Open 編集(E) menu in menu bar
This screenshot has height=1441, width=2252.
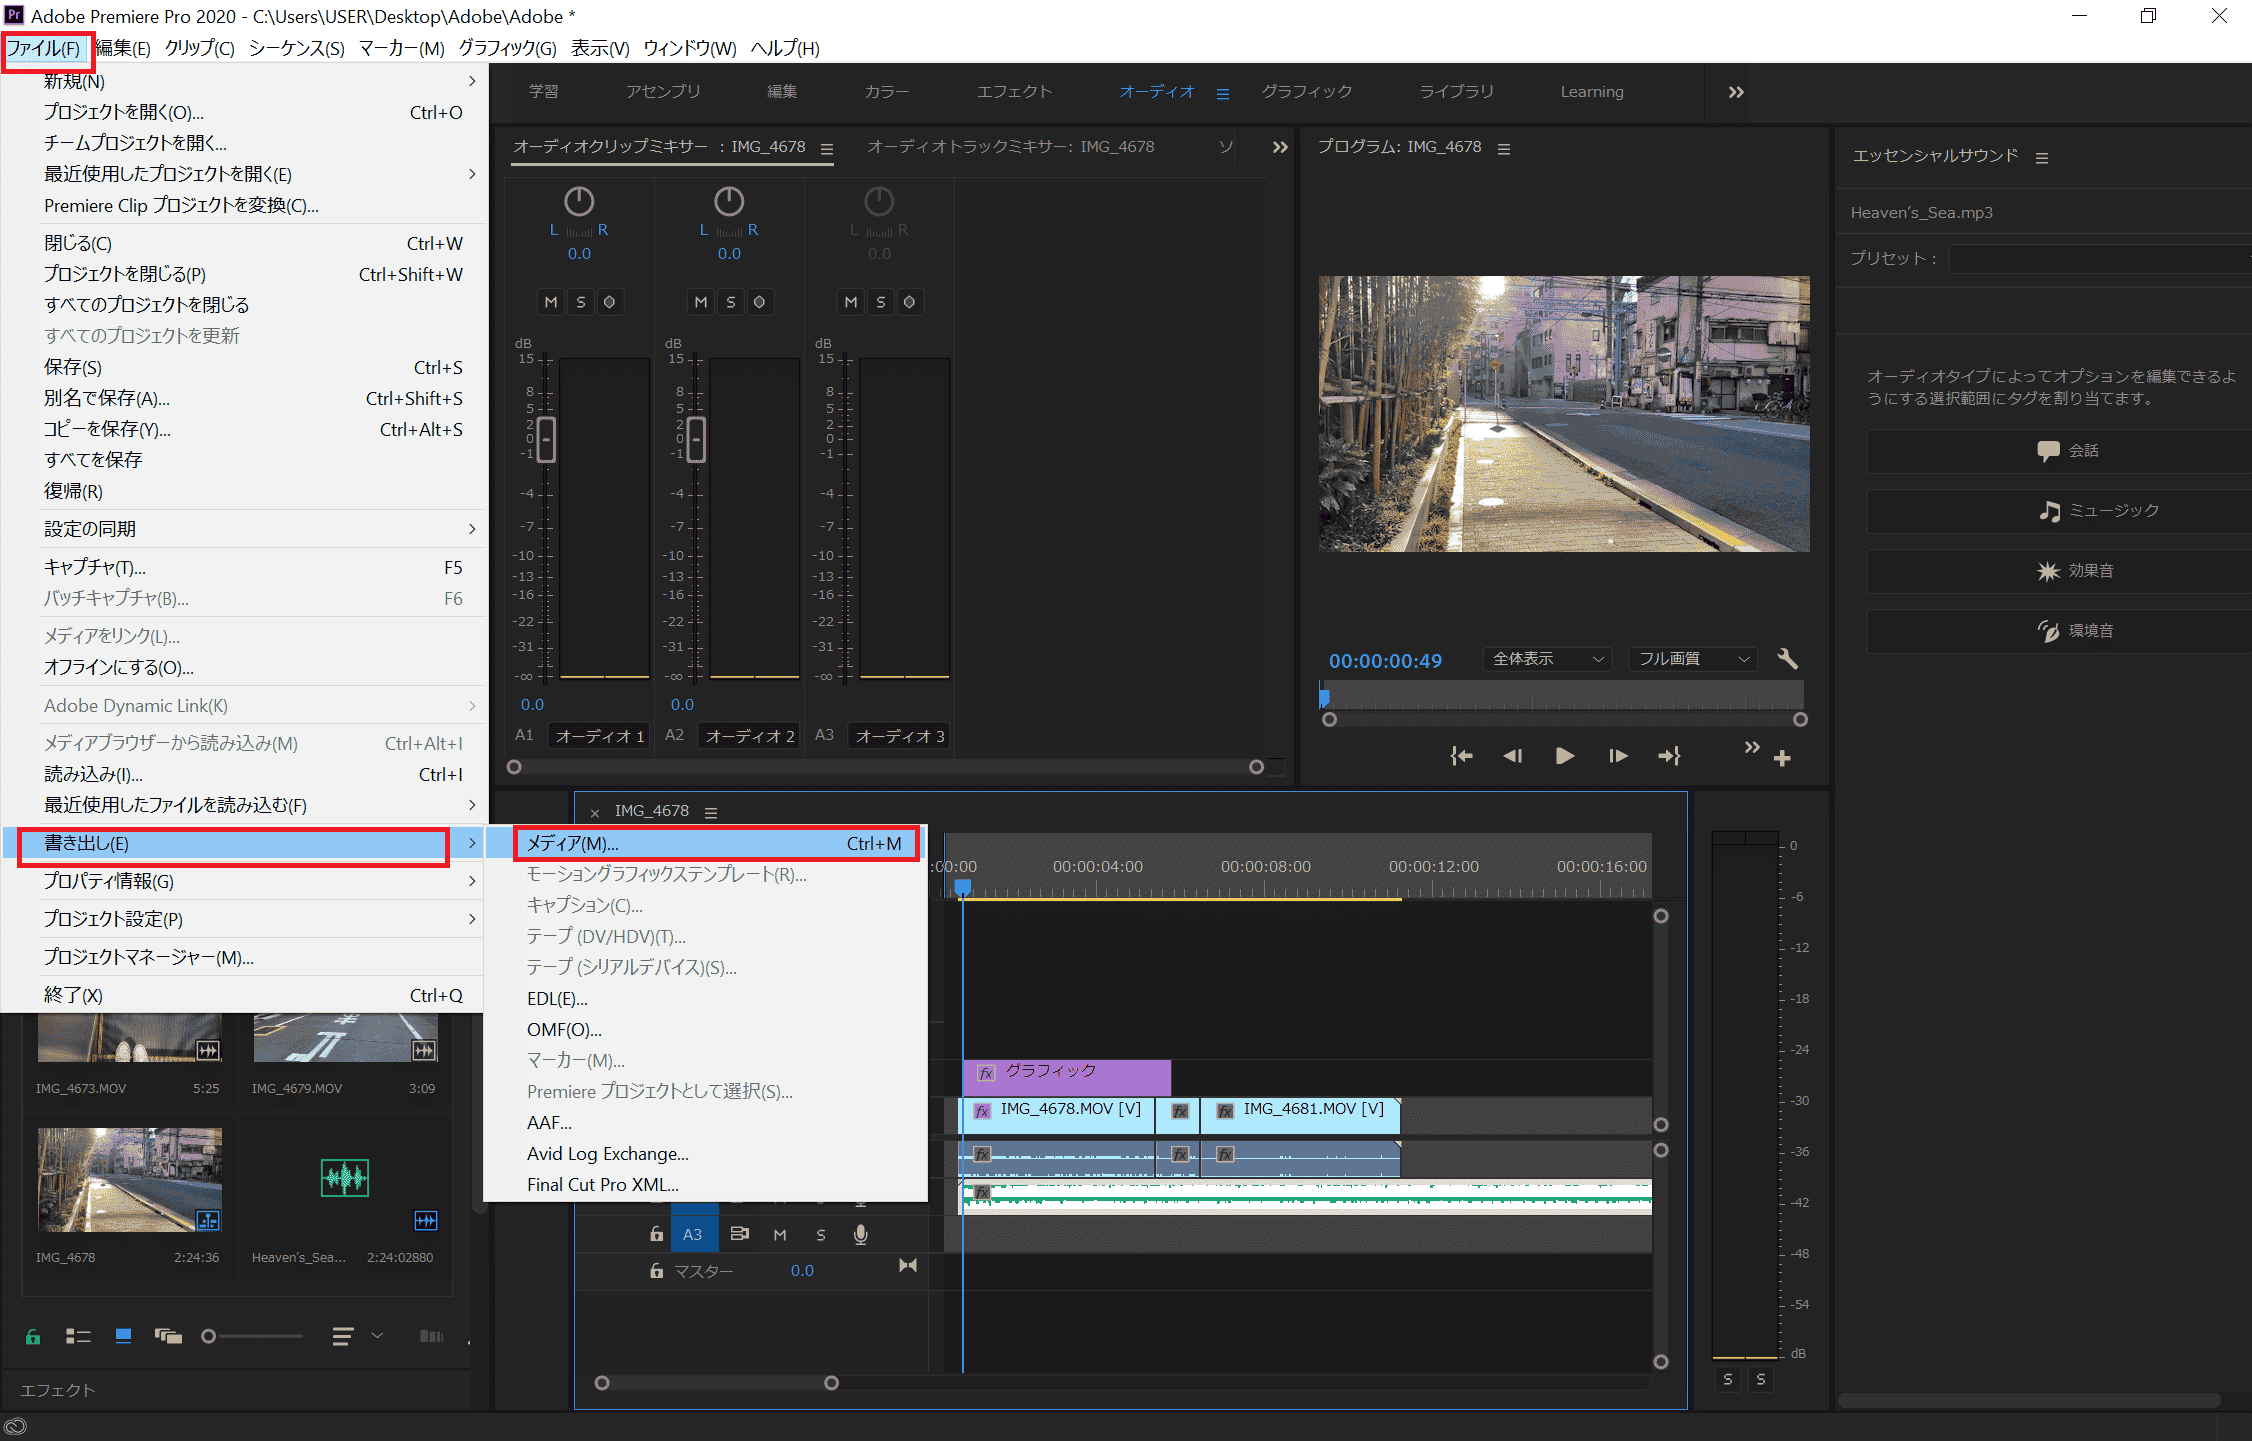(123, 48)
